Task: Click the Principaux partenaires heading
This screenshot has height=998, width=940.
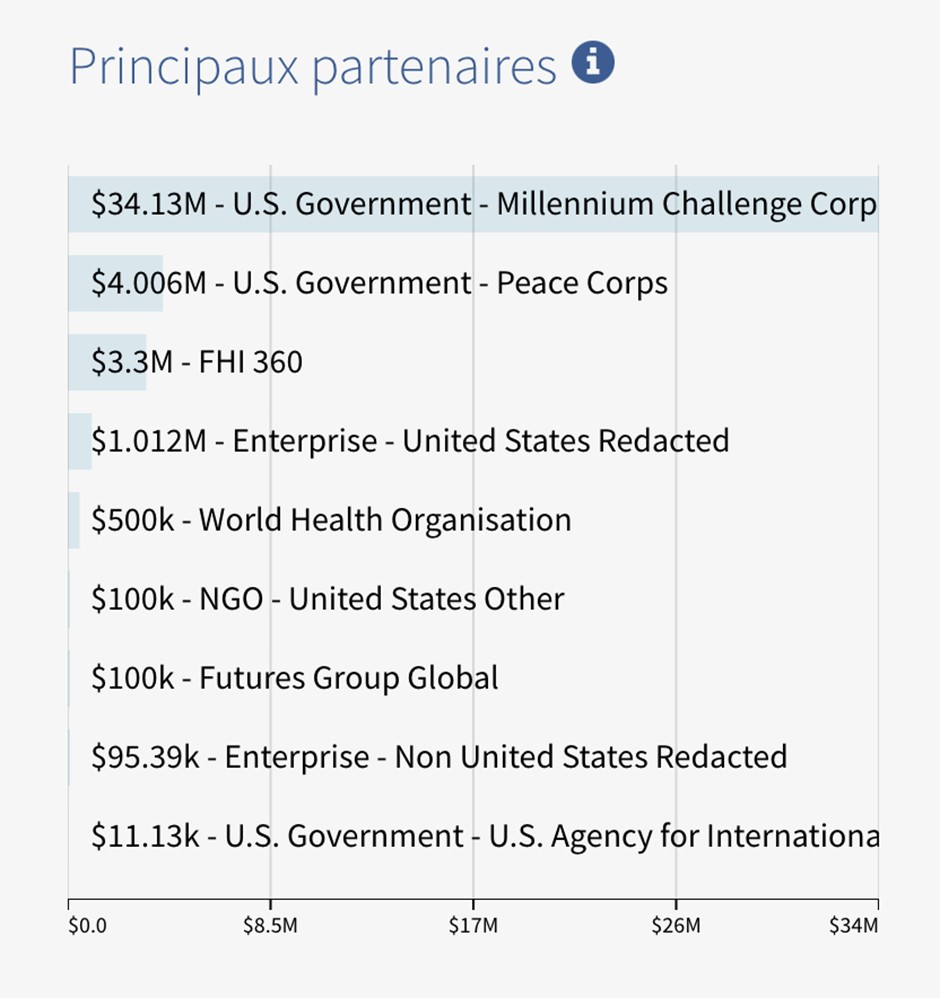Action: [x=313, y=67]
